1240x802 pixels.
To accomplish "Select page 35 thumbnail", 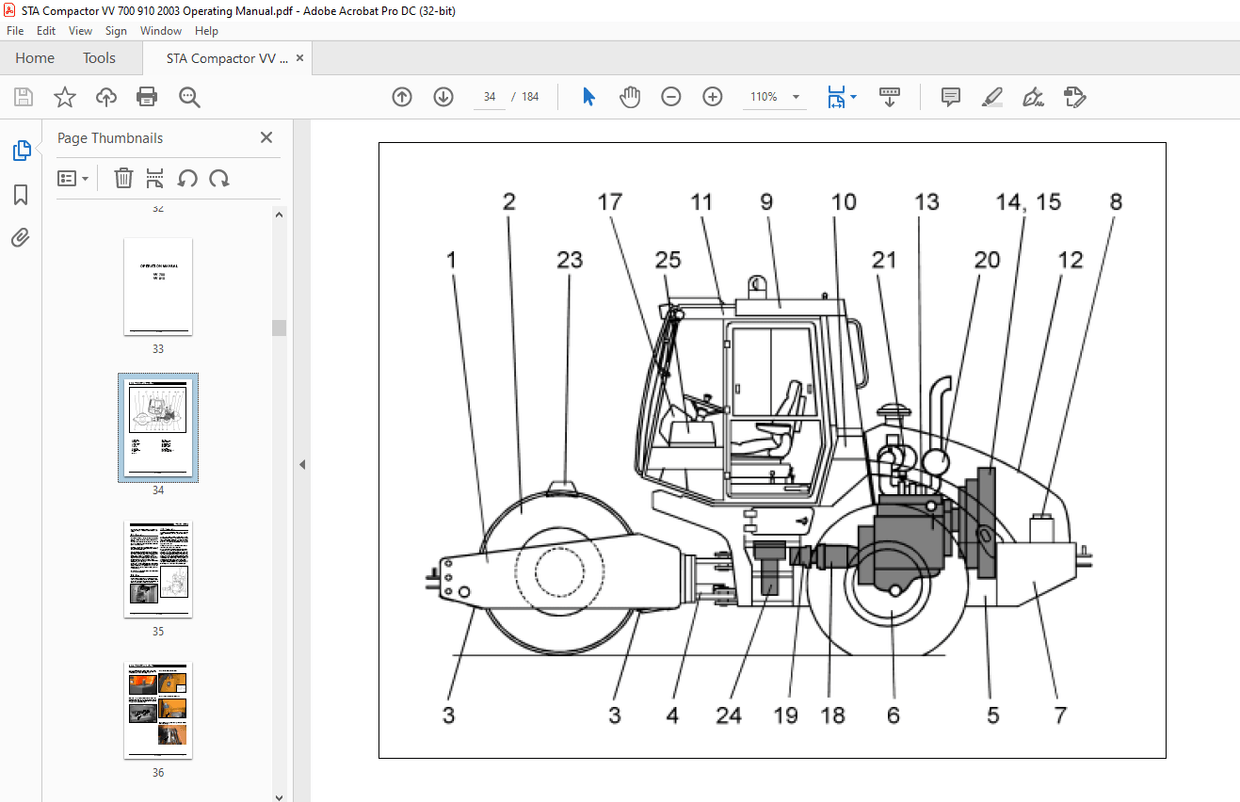I will point(157,568).
